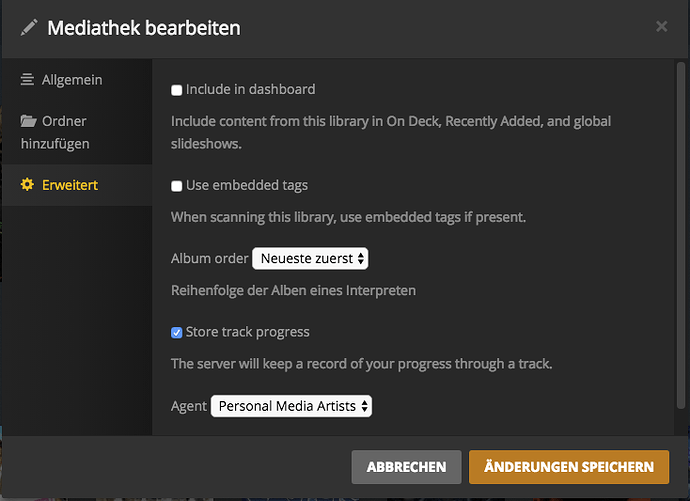
Task: Click the Allgemein list icon
Action: tap(28, 80)
